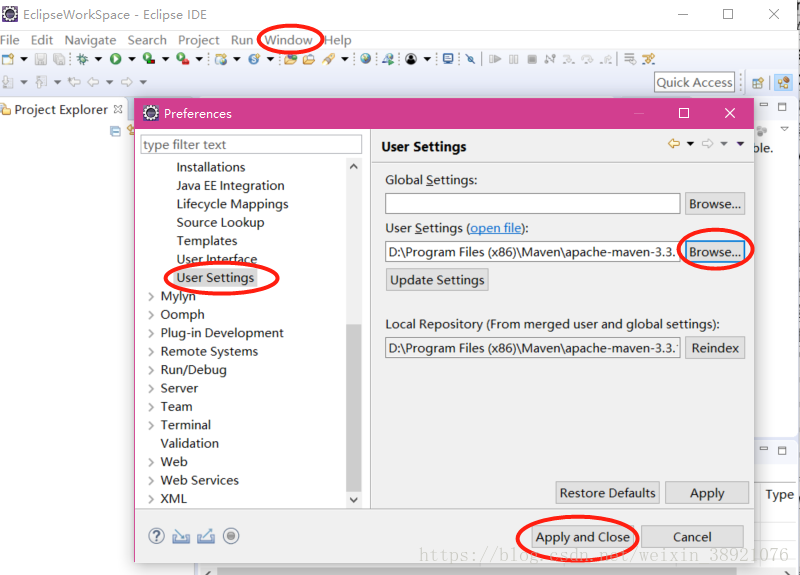
Task: Click the export preferences icon in dialog
Action: point(206,536)
